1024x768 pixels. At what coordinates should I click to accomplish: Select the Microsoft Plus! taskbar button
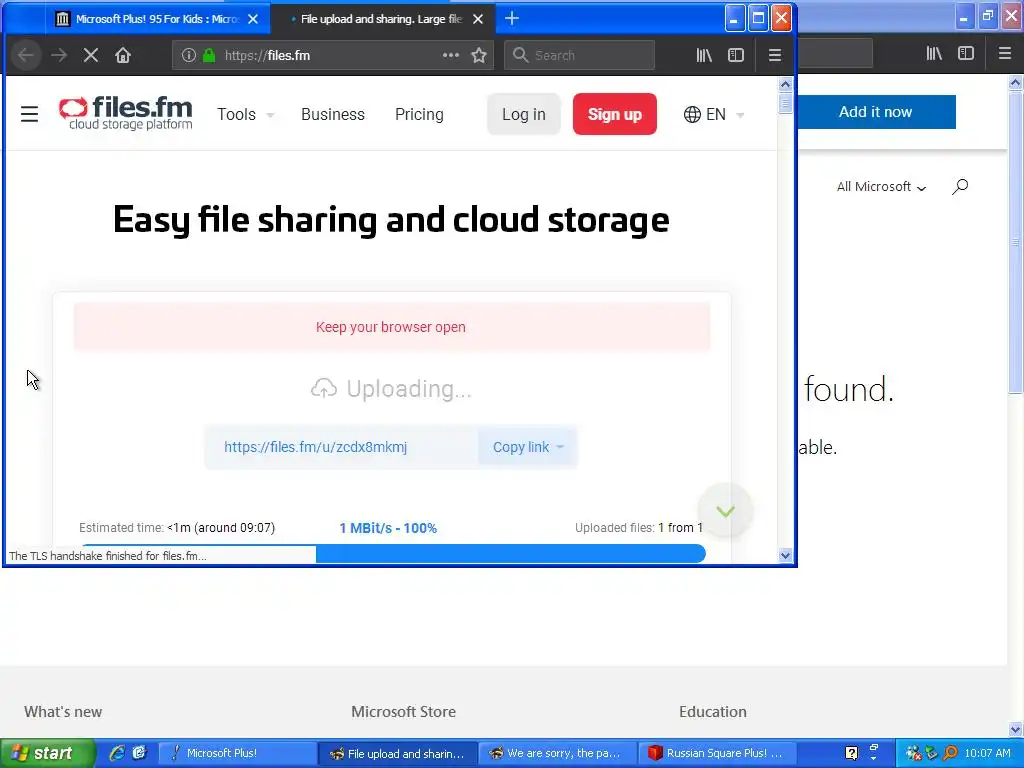click(x=238, y=753)
